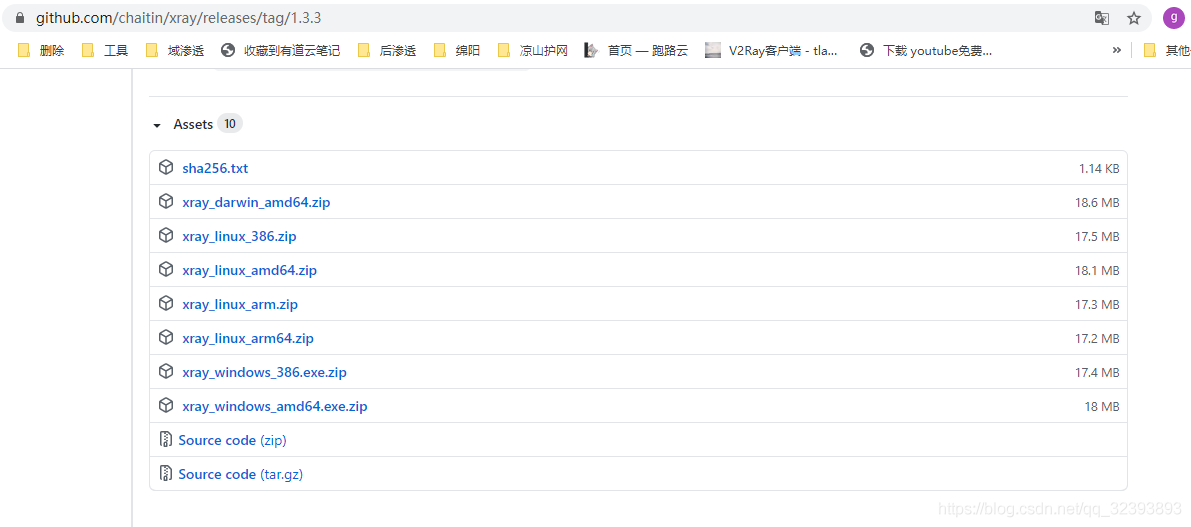The height and width of the screenshot is (527, 1191).
Task: Open 首页 — 跑路云 bookmark
Action: pyautogui.click(x=636, y=50)
